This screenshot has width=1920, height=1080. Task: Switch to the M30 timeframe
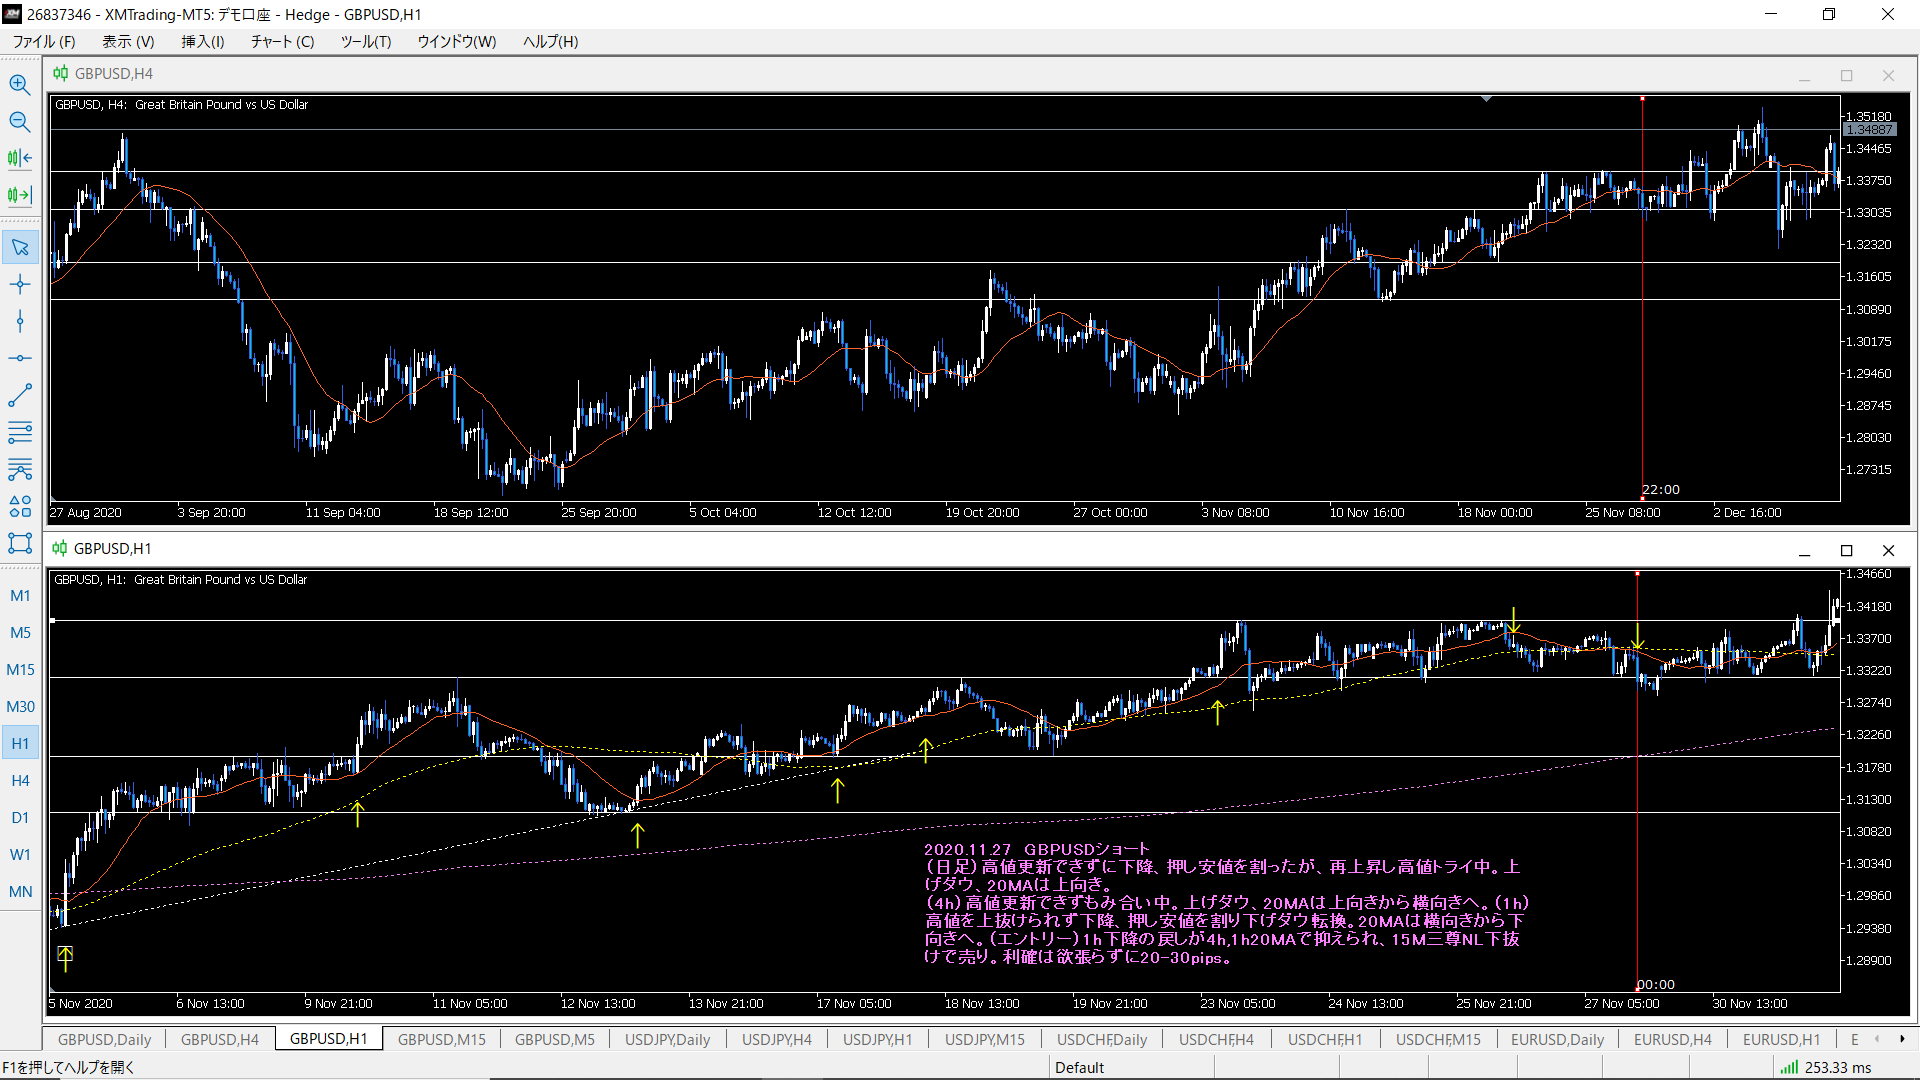[20, 707]
